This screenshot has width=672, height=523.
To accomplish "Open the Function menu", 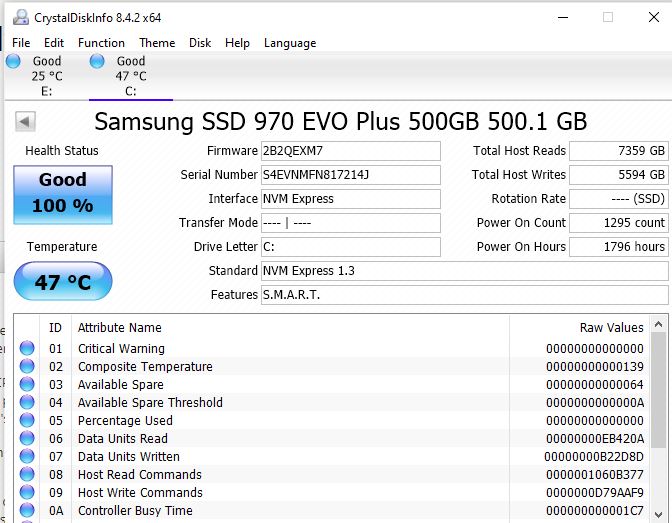I will tap(101, 43).
